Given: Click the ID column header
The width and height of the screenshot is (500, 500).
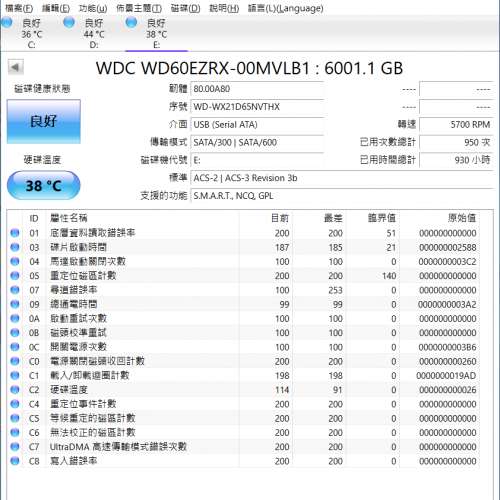Looking at the screenshot, I should point(34,218).
